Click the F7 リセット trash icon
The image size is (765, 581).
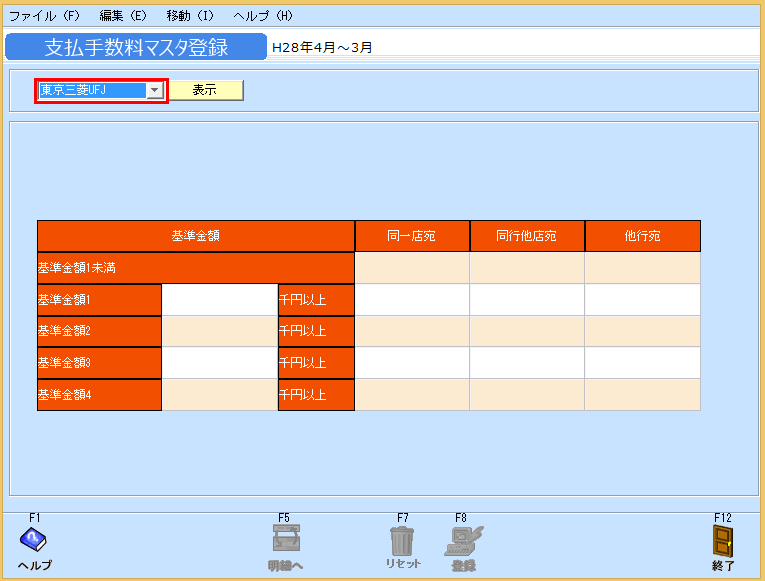tap(402, 540)
